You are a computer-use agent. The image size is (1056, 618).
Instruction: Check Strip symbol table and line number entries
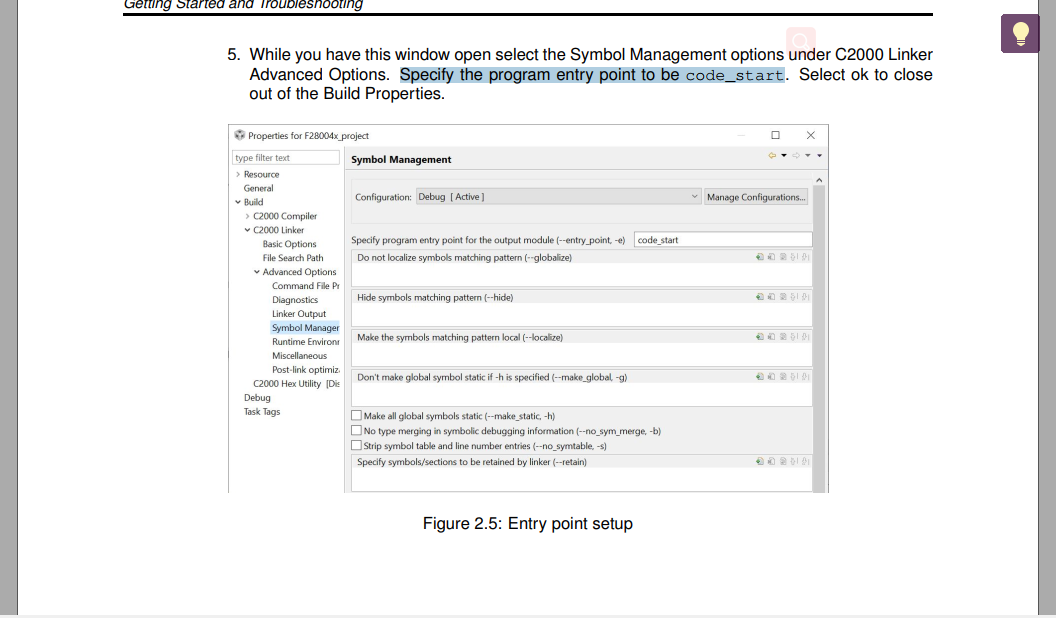[x=356, y=445]
